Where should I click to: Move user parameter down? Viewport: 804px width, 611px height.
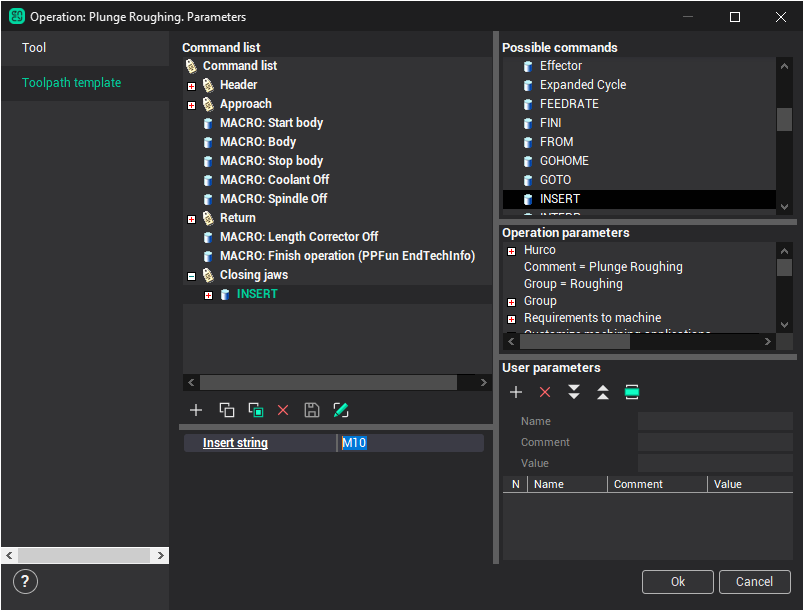[x=574, y=392]
